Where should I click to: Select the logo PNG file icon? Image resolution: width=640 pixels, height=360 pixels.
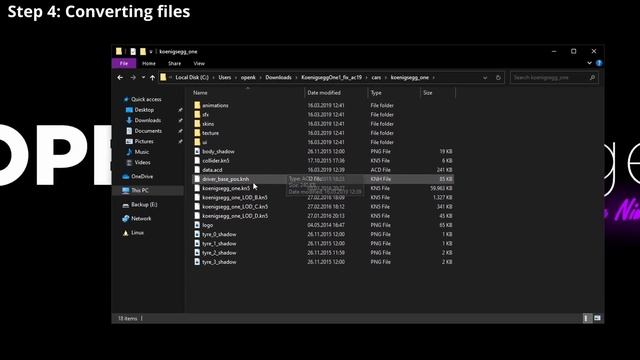pyautogui.click(x=197, y=225)
